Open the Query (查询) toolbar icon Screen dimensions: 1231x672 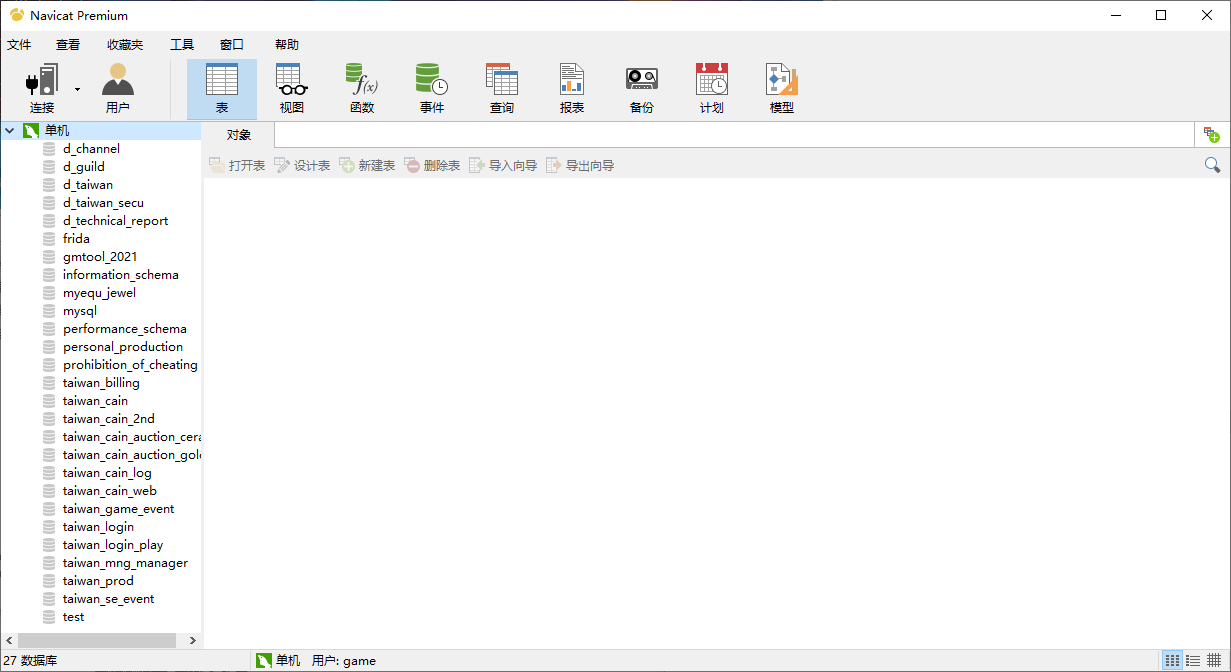click(x=501, y=88)
